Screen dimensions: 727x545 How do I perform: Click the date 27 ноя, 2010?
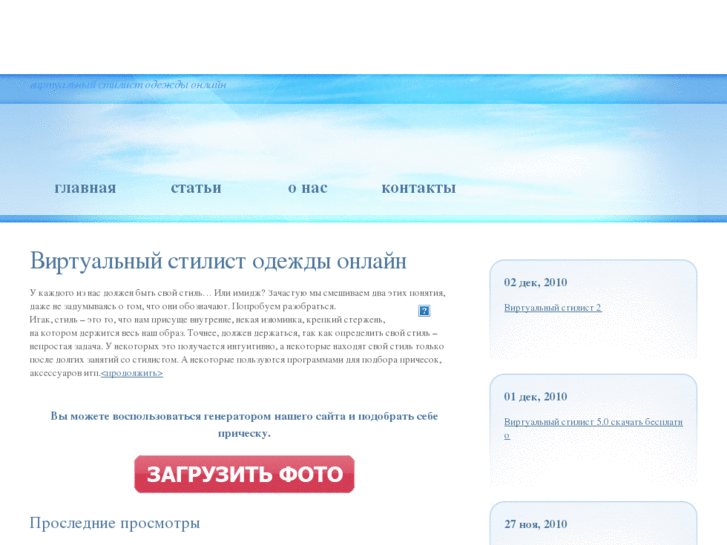tap(536, 524)
